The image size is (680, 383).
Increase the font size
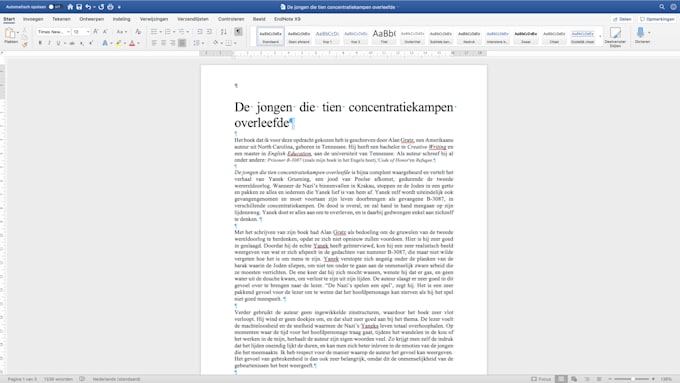95,32
